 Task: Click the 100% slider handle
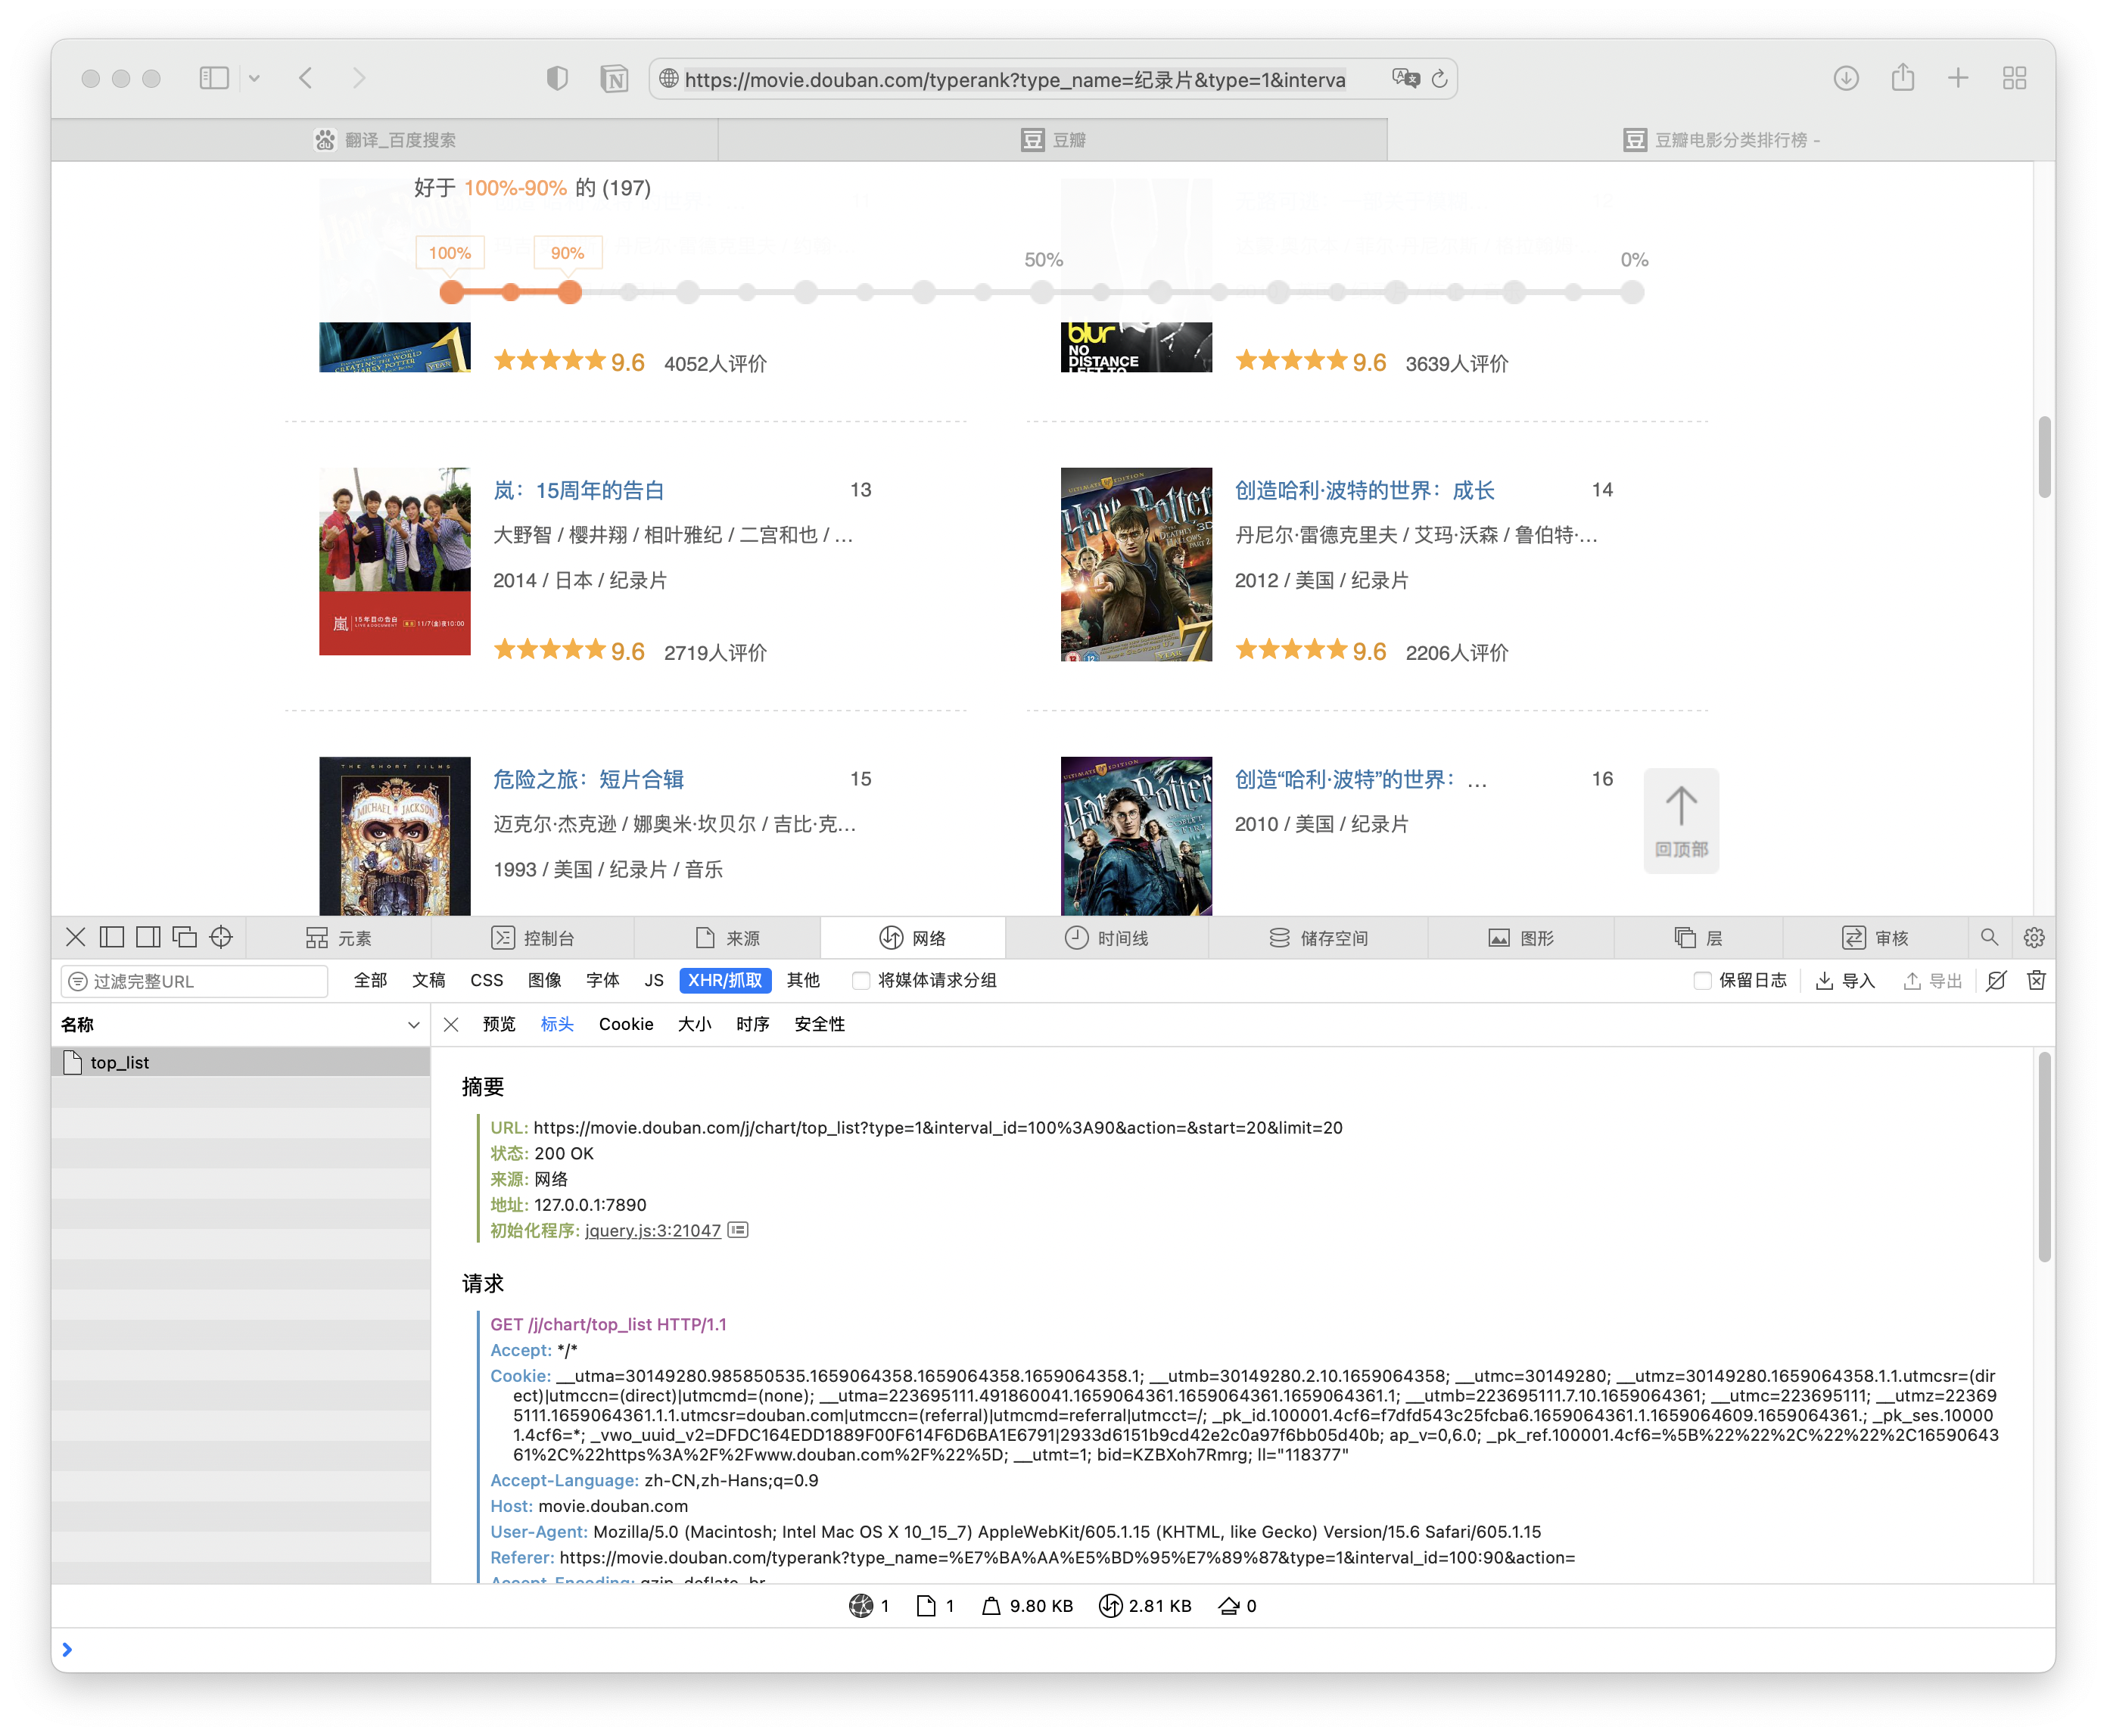(451, 292)
